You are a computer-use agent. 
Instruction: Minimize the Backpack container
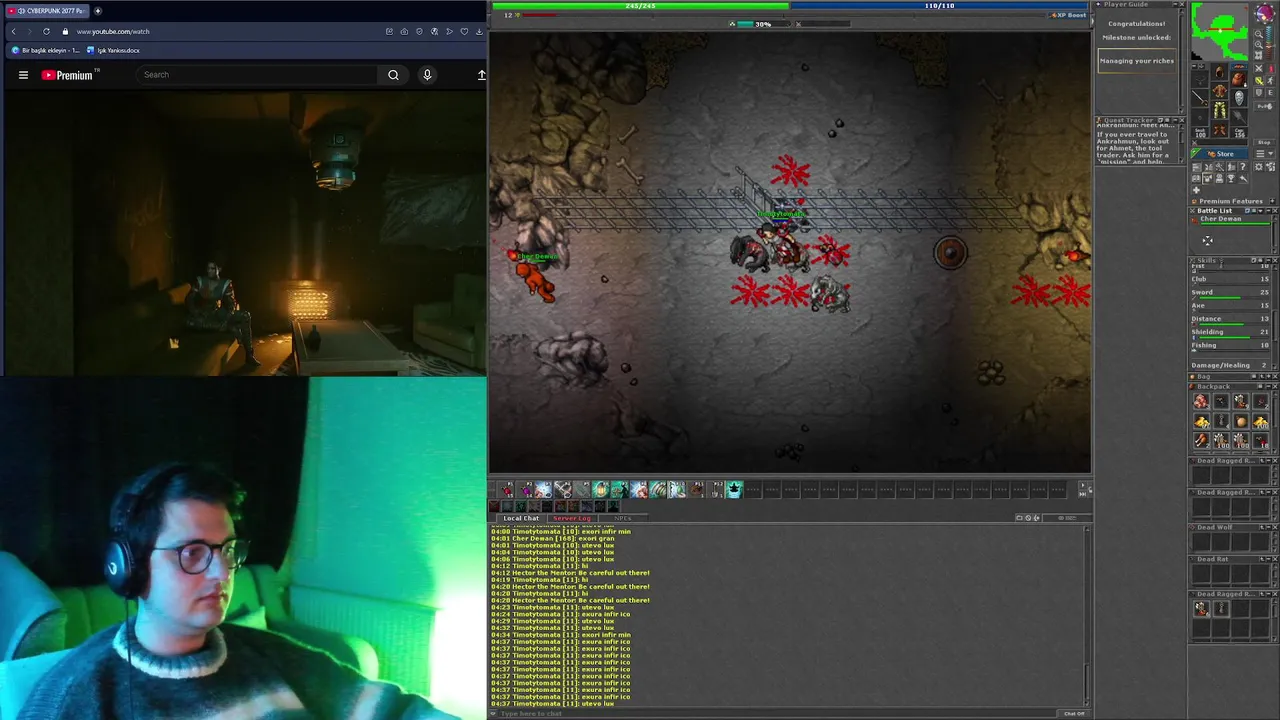[x=1268, y=386]
